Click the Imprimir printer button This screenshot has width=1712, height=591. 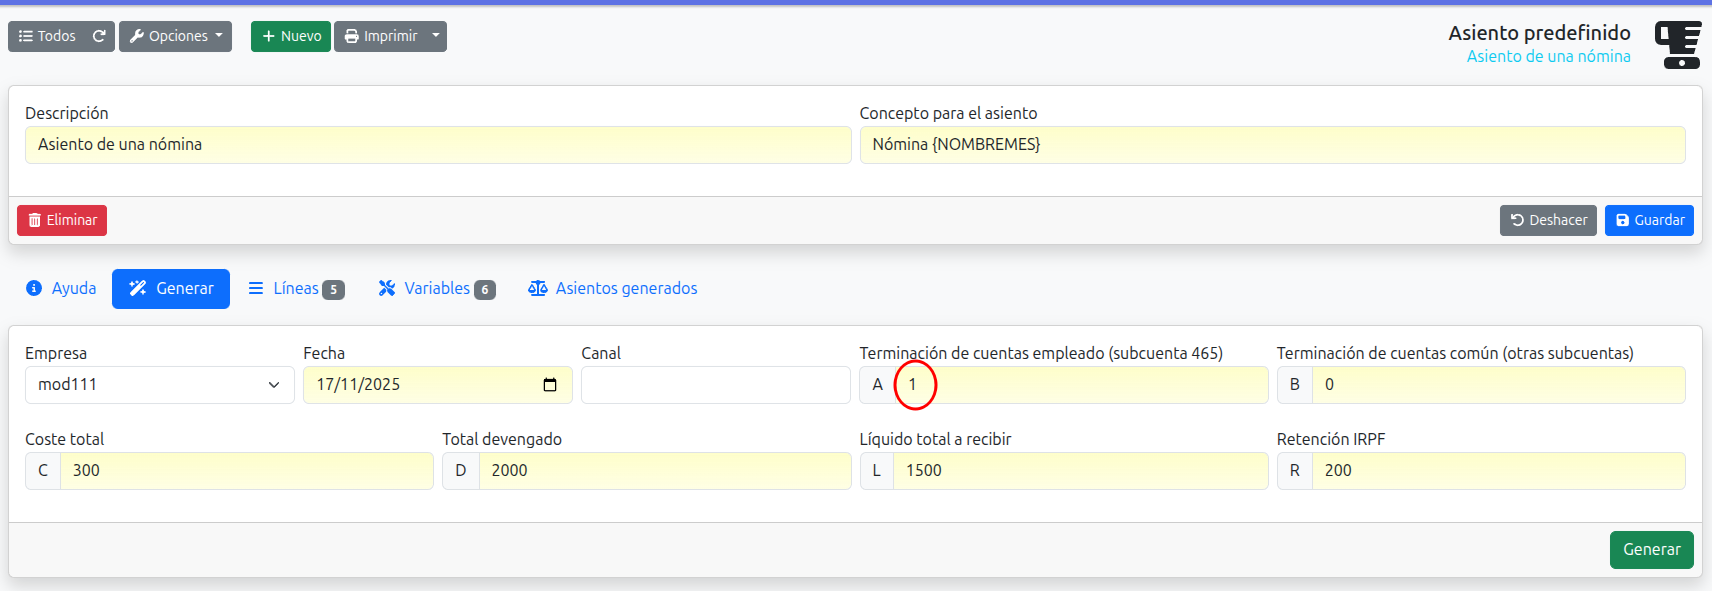pyautogui.click(x=380, y=36)
